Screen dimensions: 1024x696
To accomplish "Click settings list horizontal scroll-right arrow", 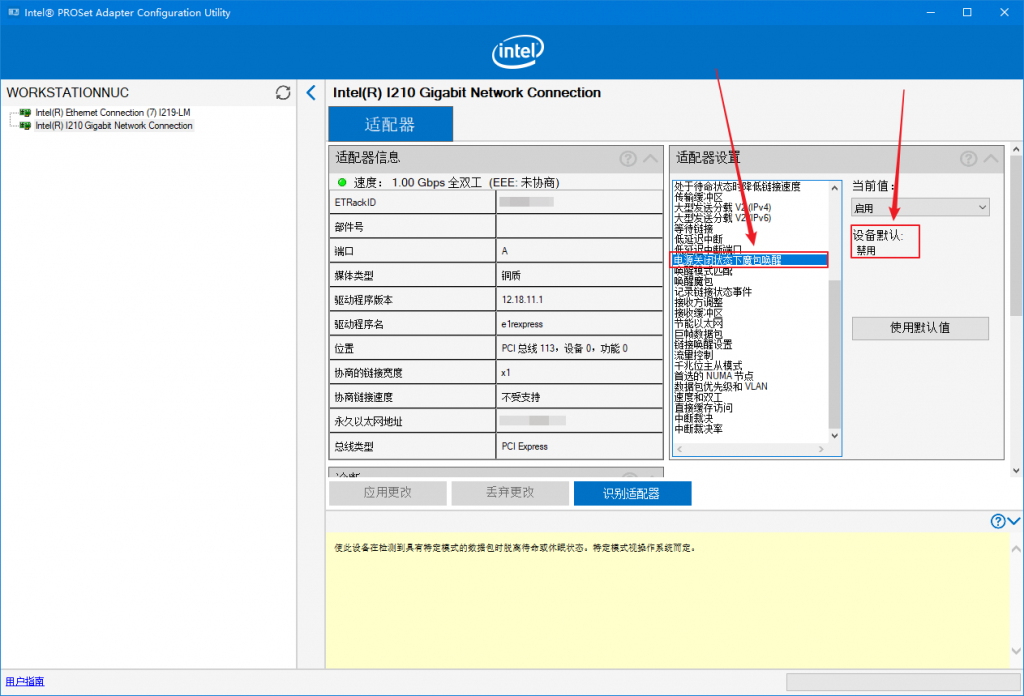I will click(822, 449).
